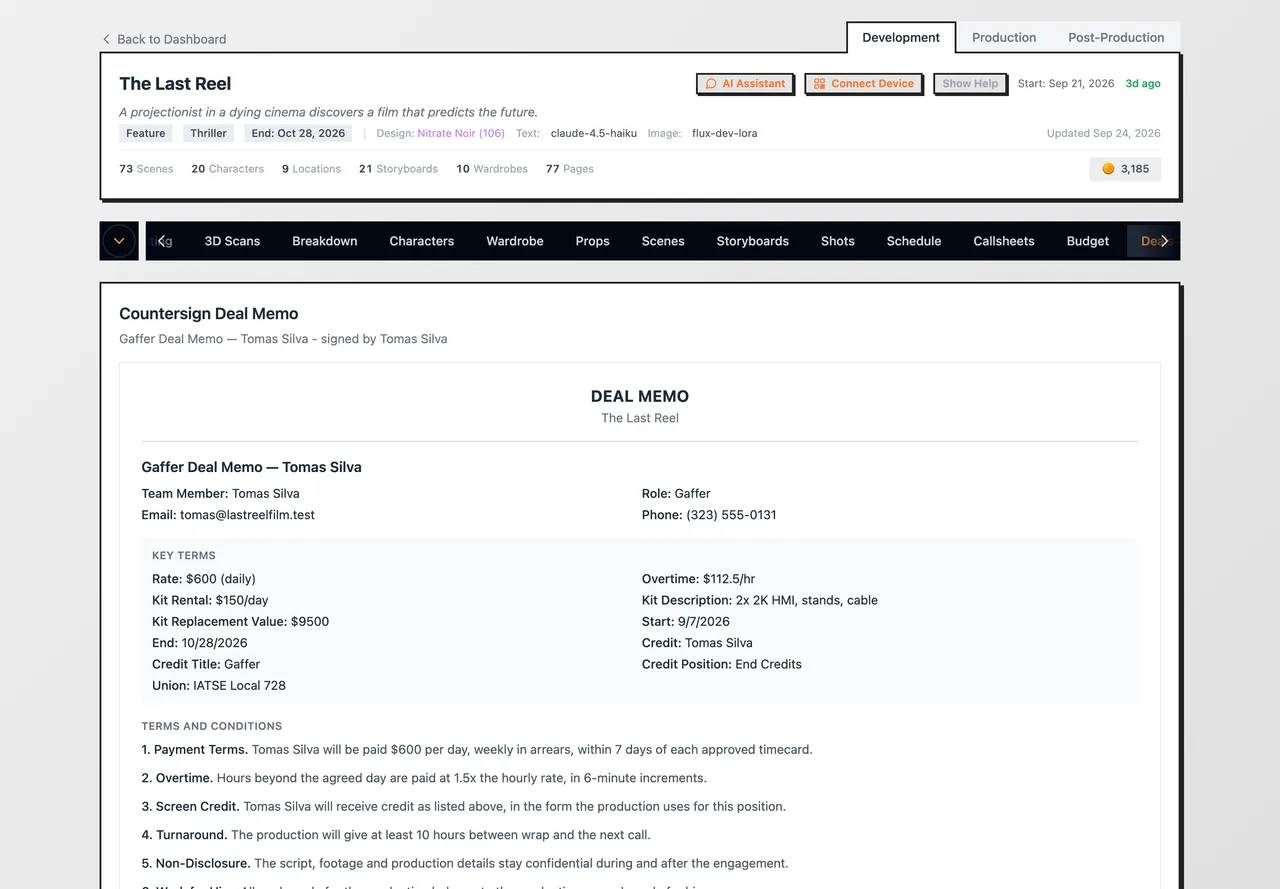The height and width of the screenshot is (889, 1280).
Task: Switch to the Post-Production tab
Action: tap(1116, 37)
